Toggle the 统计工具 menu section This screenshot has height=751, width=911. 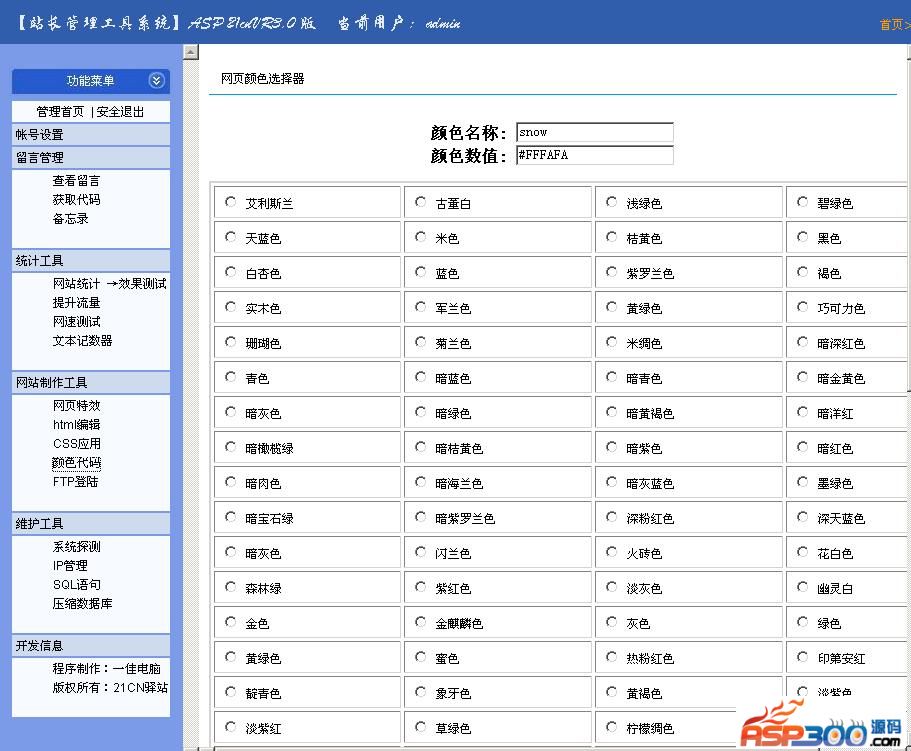[91, 261]
